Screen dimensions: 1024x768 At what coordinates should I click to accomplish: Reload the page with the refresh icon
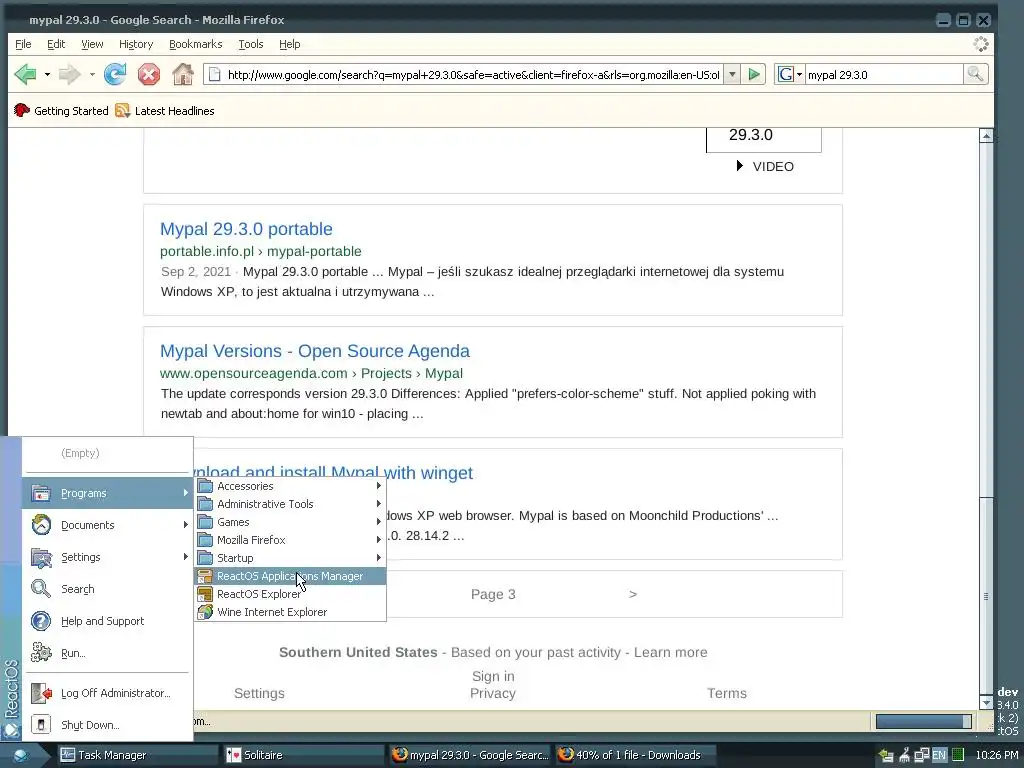pos(115,74)
